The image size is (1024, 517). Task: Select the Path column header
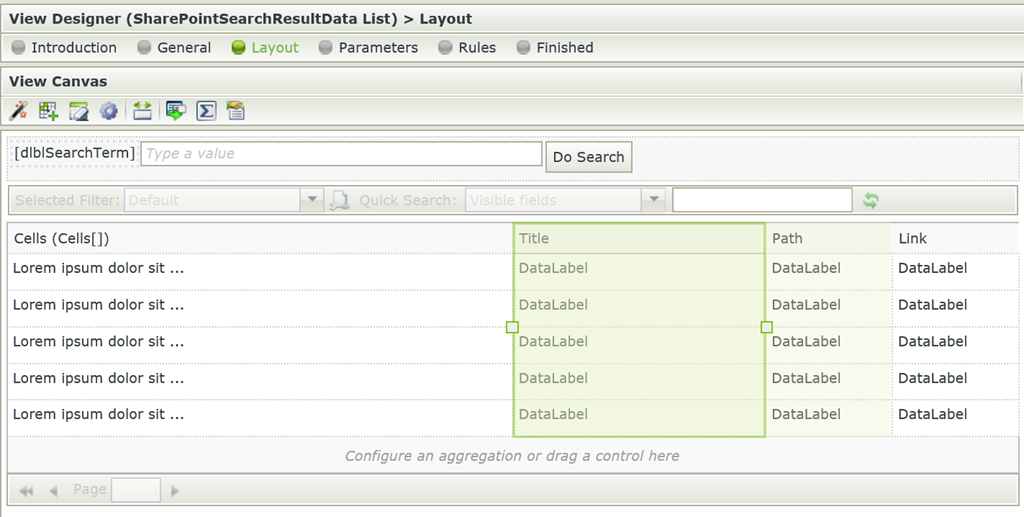(x=828, y=238)
